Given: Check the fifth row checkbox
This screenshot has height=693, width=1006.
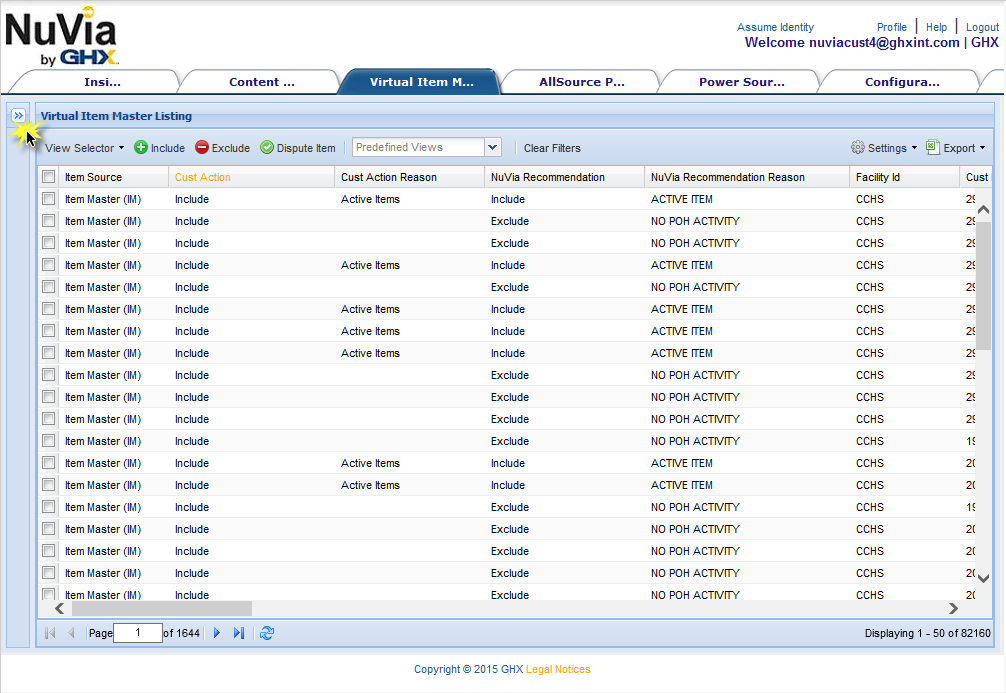Looking at the screenshot, I should point(48,287).
